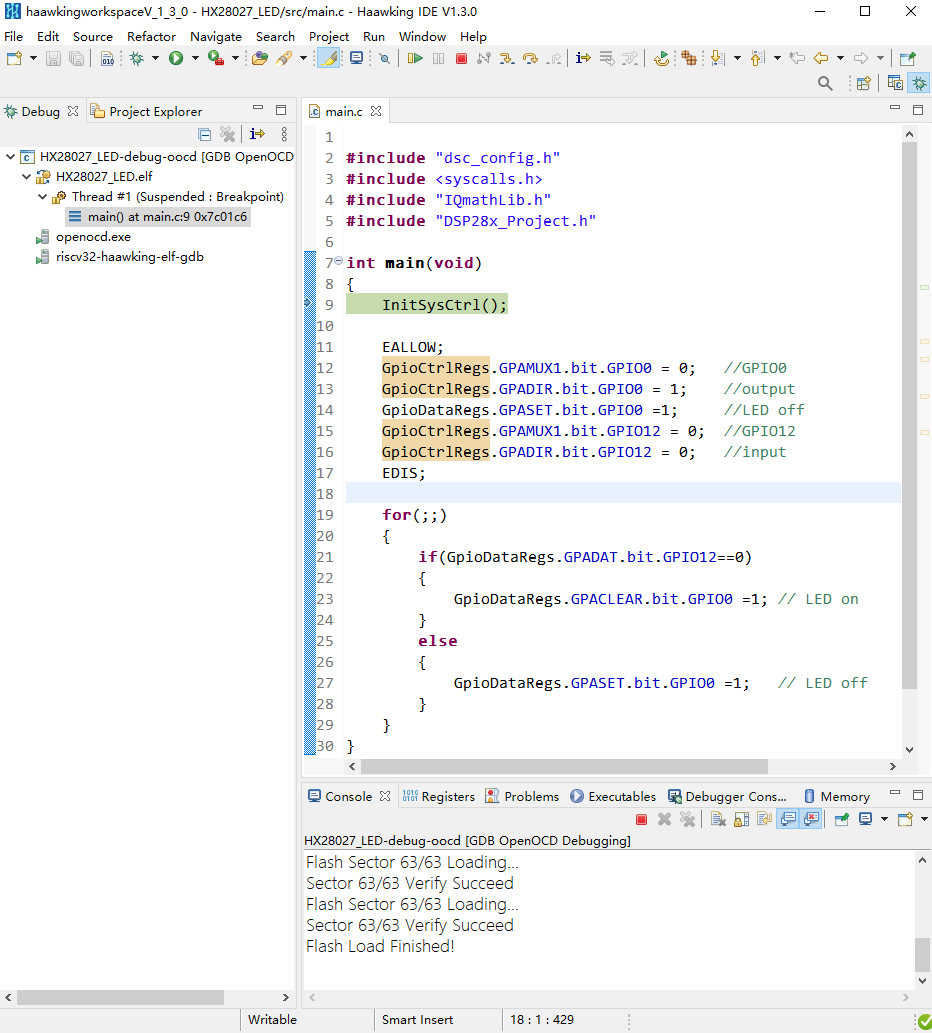The width and height of the screenshot is (932, 1033).
Task: Click editor horizontal scrollbar thumb
Action: point(564,767)
